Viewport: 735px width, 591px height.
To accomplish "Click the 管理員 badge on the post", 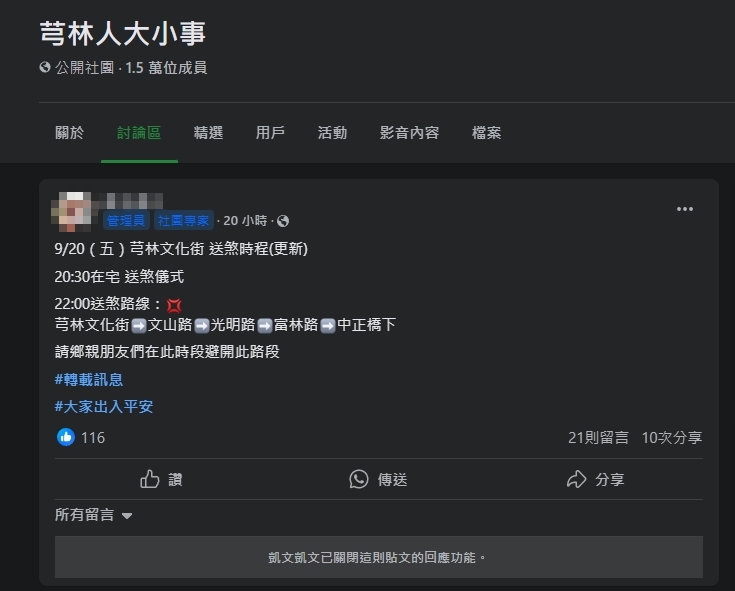I will [x=126, y=220].
